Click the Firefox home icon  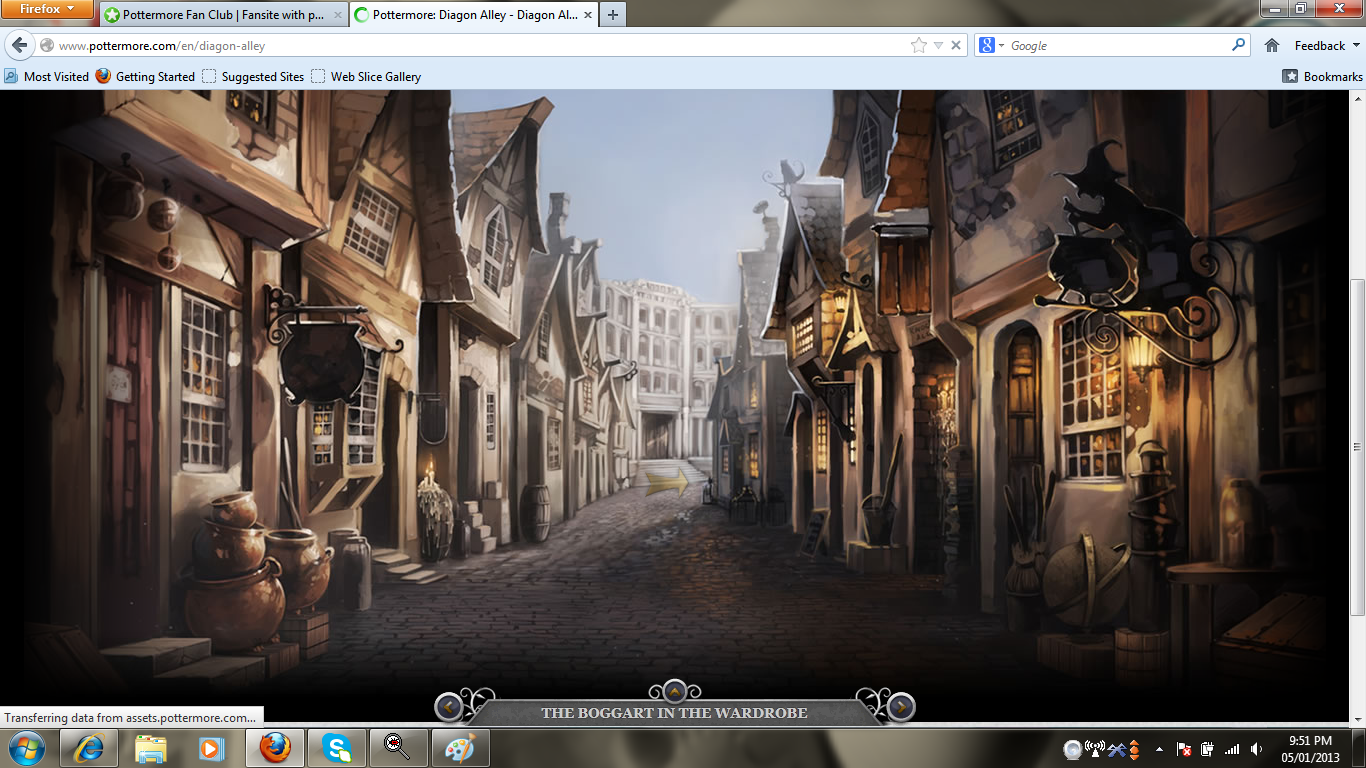coord(1270,45)
